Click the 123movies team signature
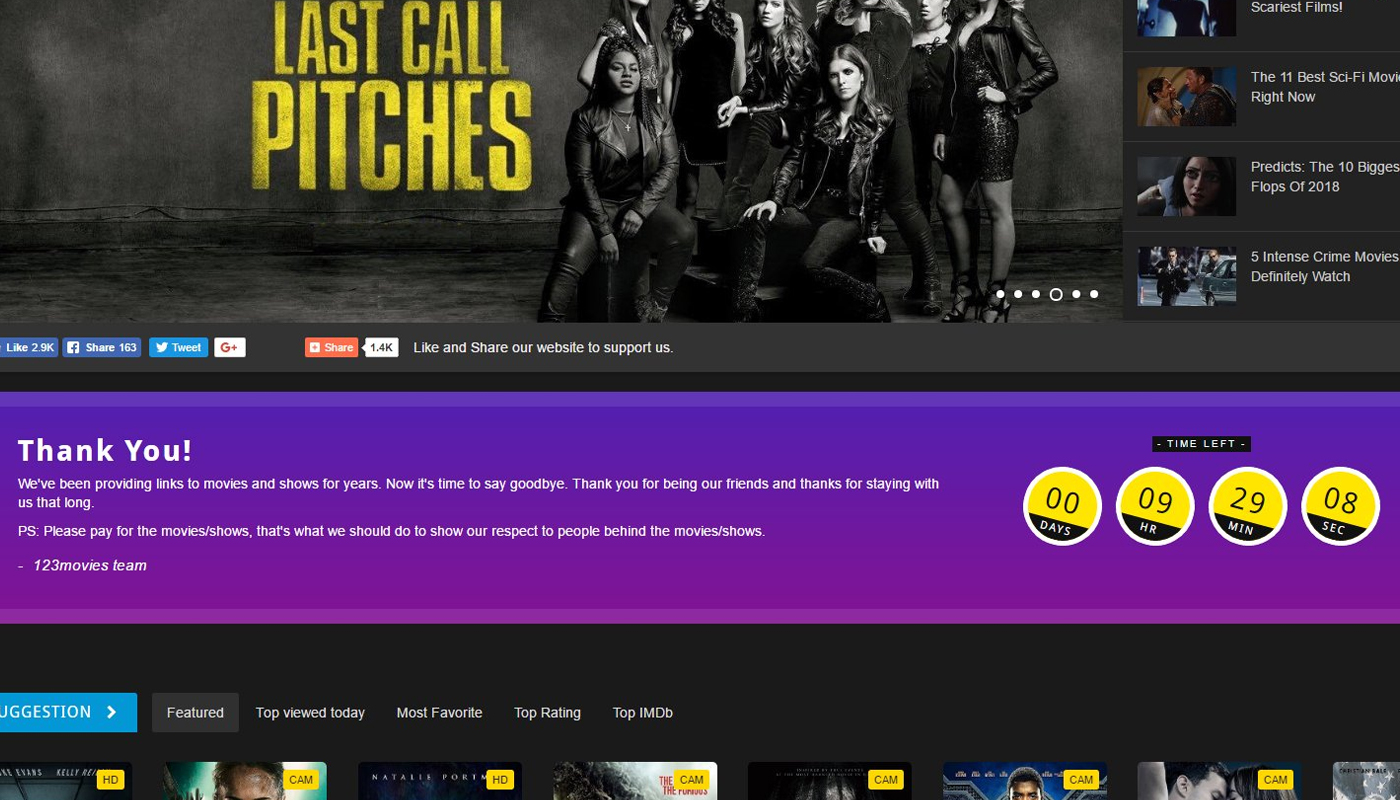Viewport: 1400px width, 800px height. [x=90, y=565]
